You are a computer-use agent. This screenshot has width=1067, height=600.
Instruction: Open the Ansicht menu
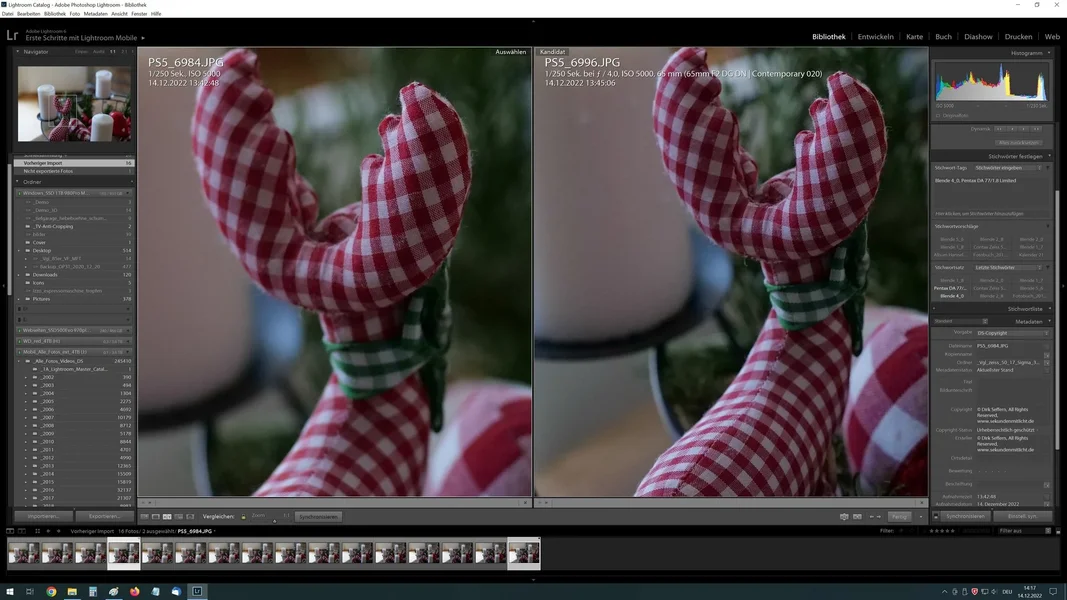point(119,14)
